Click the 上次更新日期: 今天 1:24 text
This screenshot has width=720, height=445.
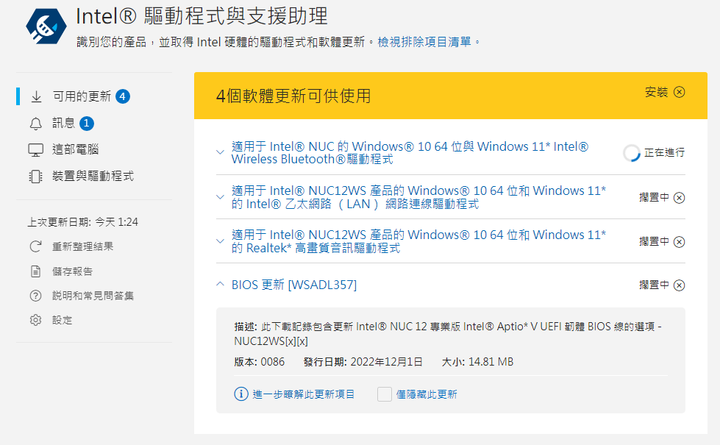(x=83, y=222)
